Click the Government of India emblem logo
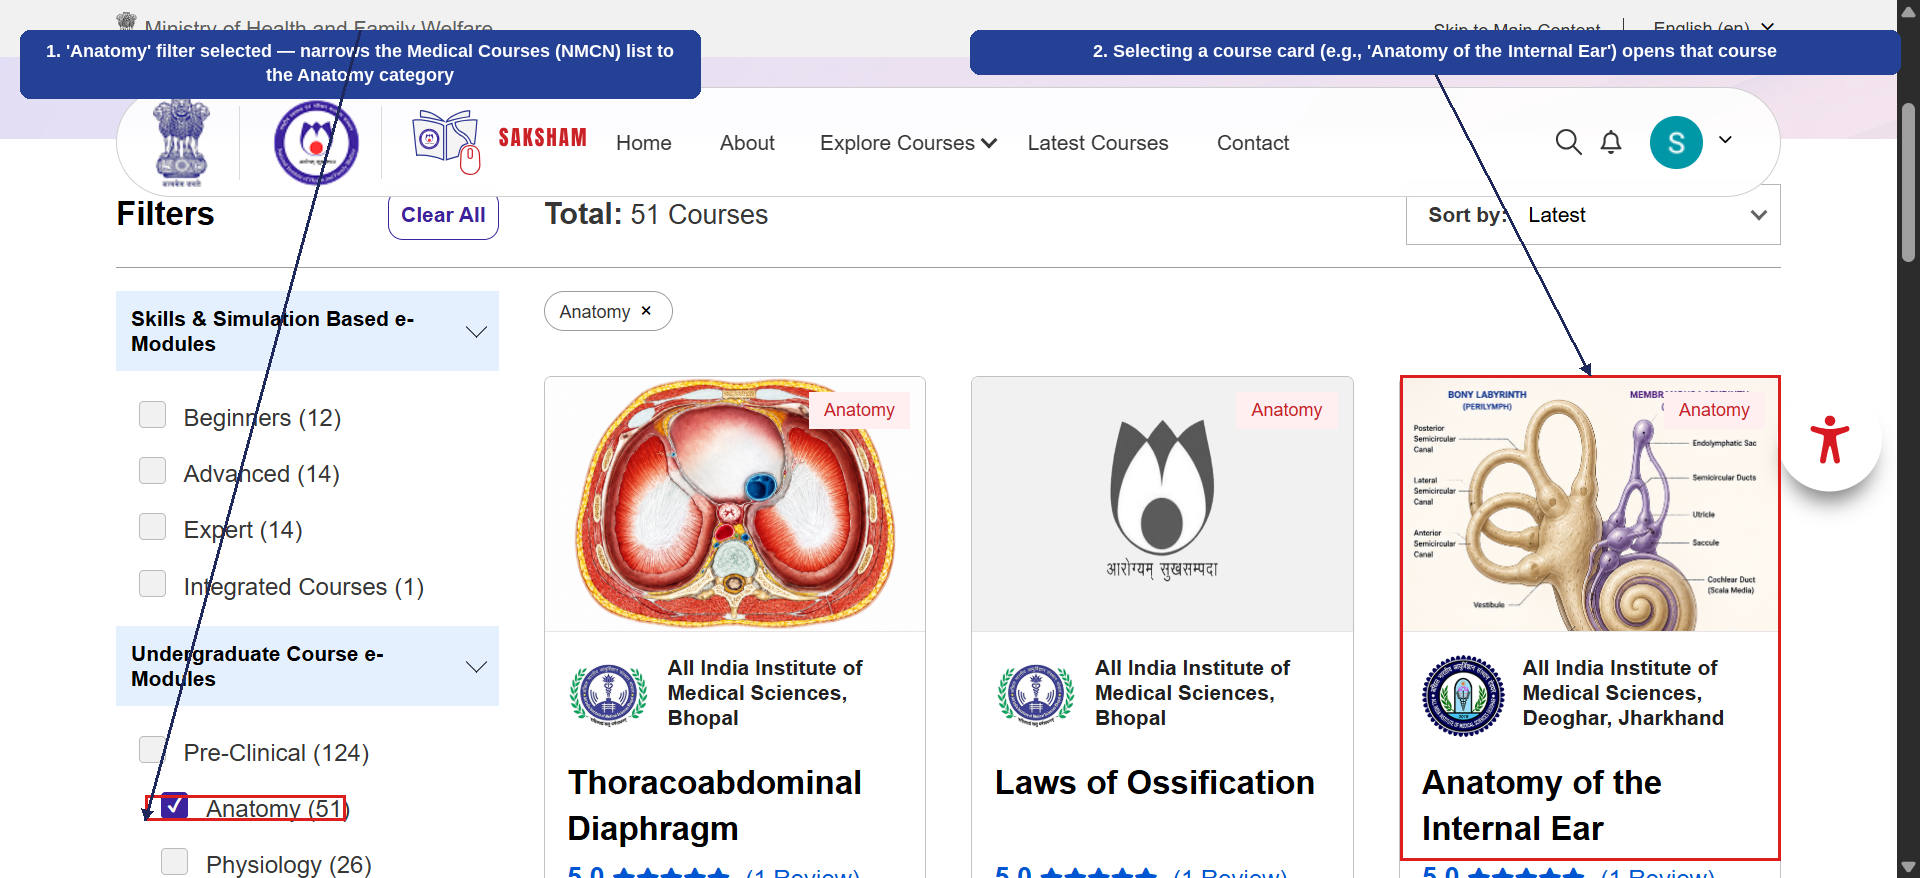 coord(181,143)
